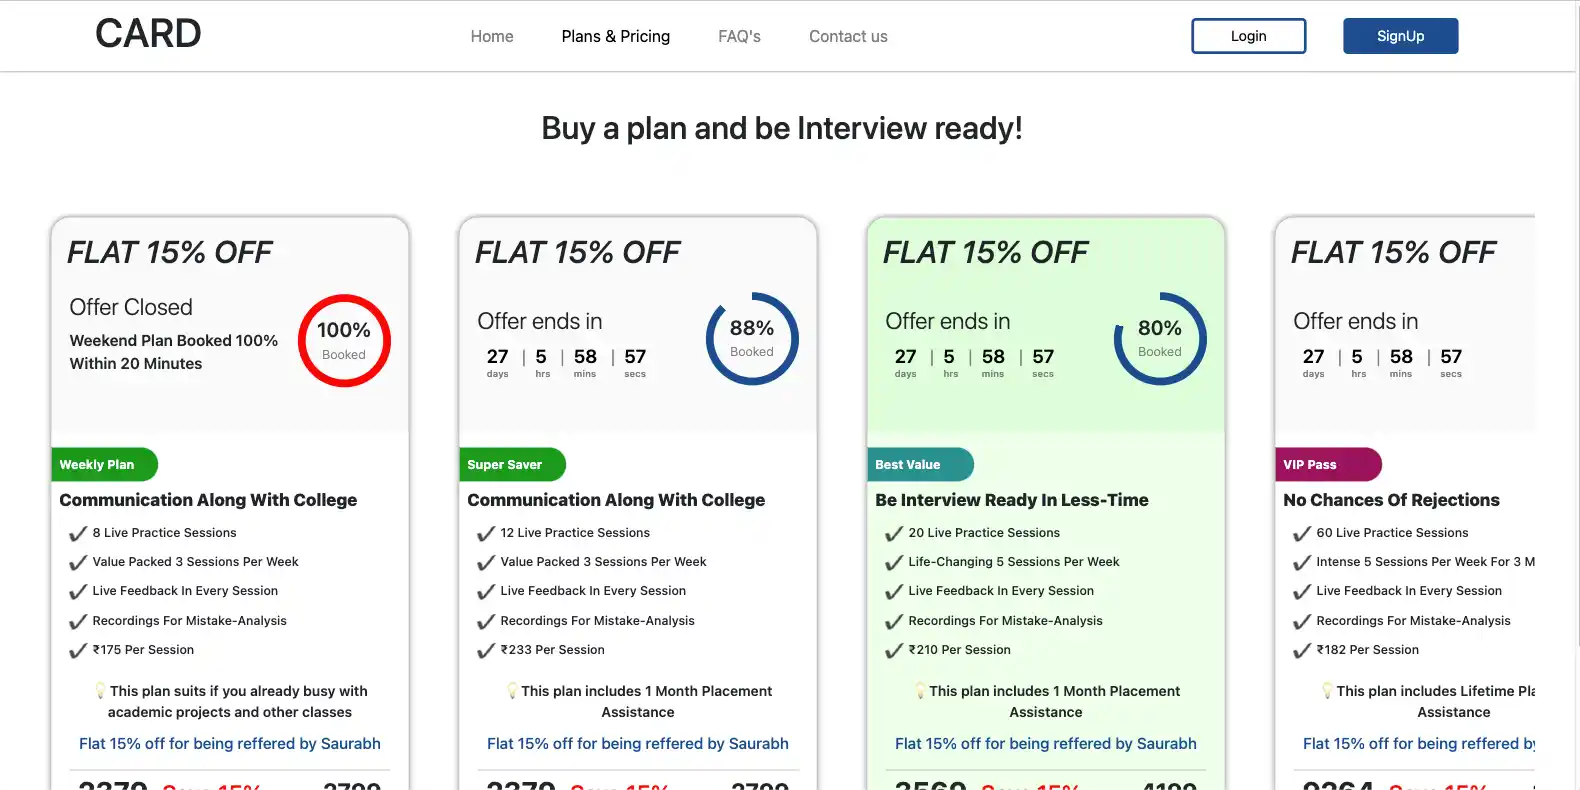Open the FAQ's page
This screenshot has width=1580, height=790.
[x=739, y=36]
